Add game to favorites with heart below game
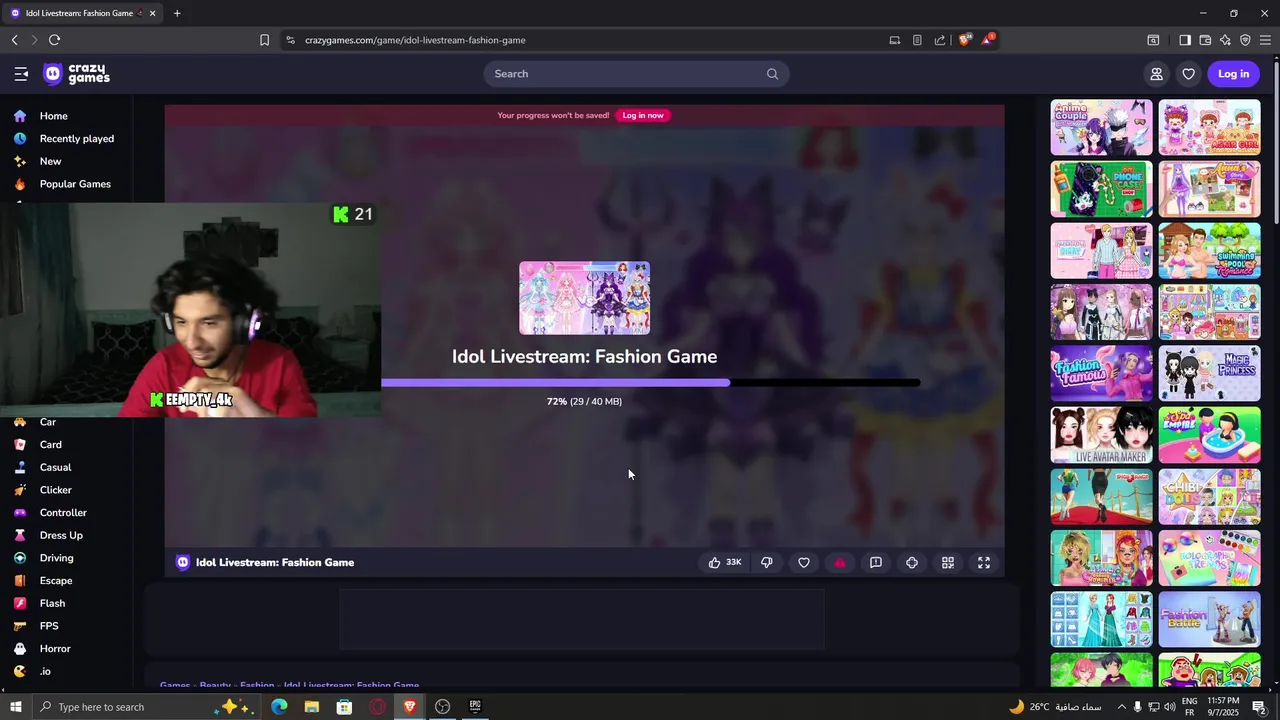 tap(804, 562)
